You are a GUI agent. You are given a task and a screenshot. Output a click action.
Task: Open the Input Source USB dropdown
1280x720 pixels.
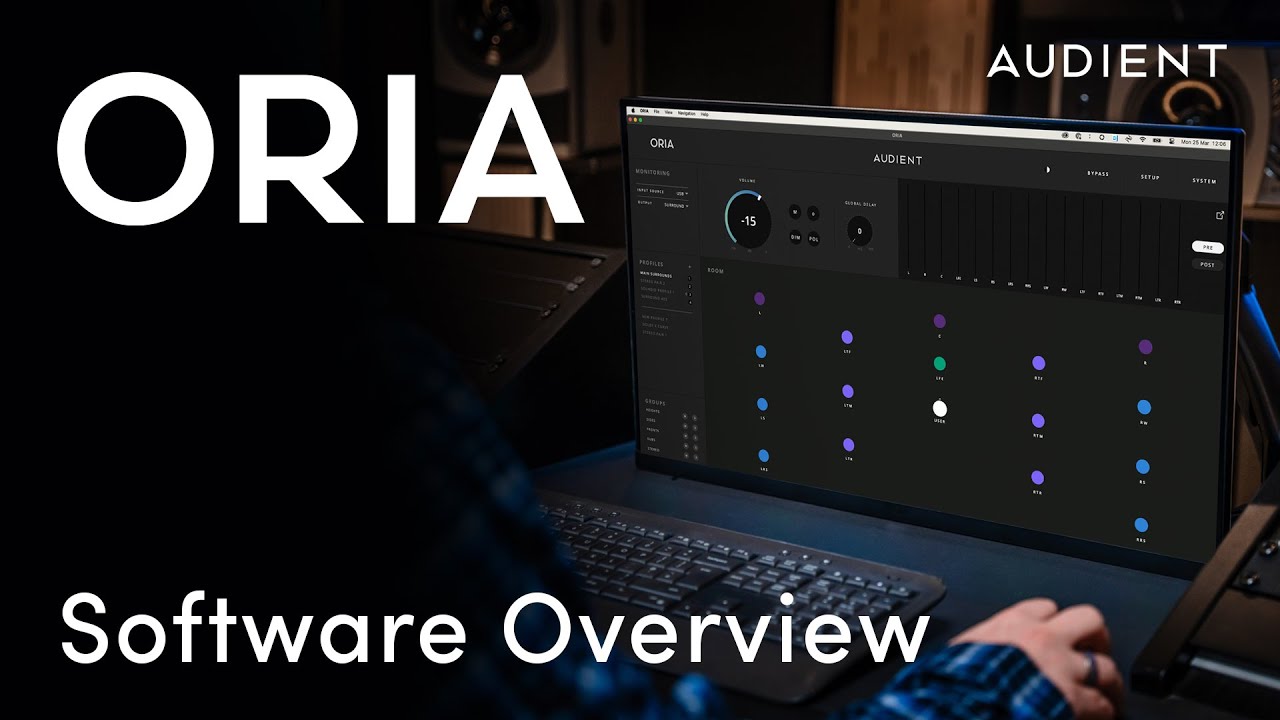pos(682,193)
